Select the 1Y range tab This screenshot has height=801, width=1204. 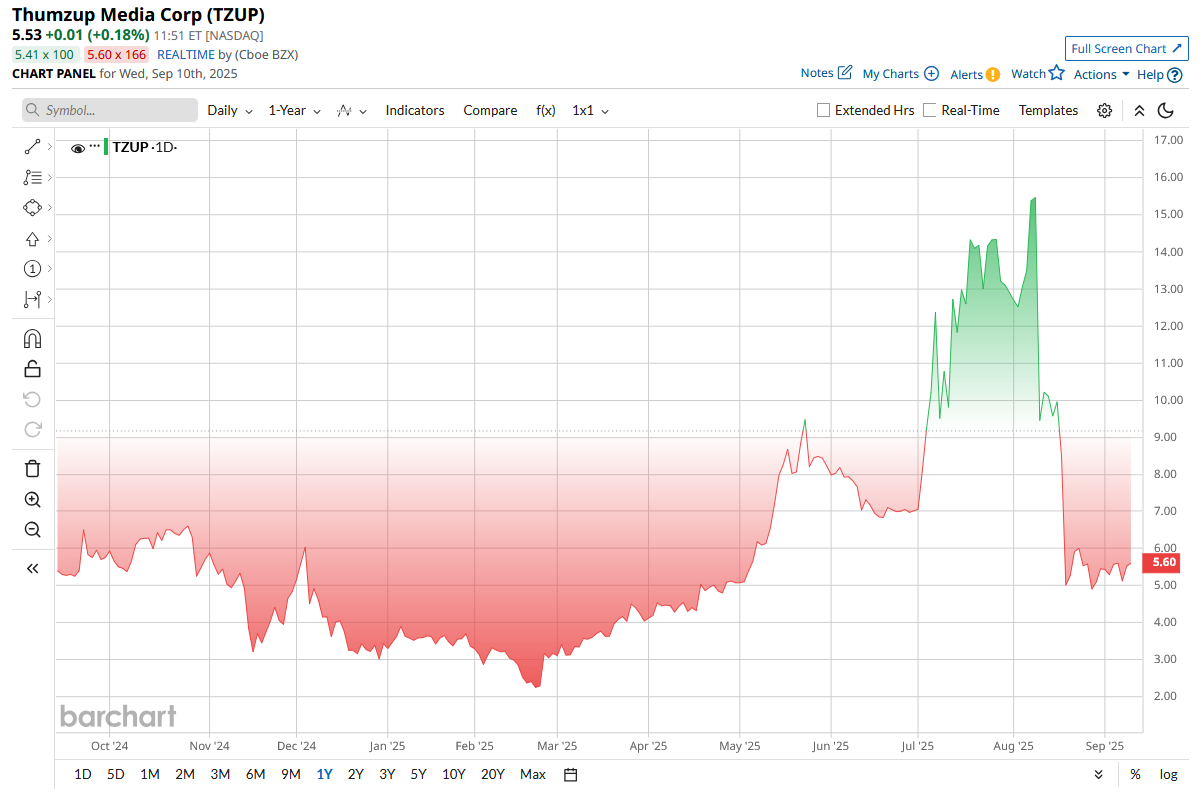324,774
